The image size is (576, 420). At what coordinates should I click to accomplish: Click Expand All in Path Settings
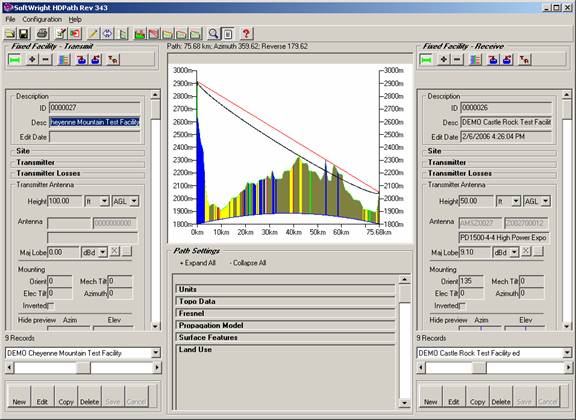(x=198, y=263)
